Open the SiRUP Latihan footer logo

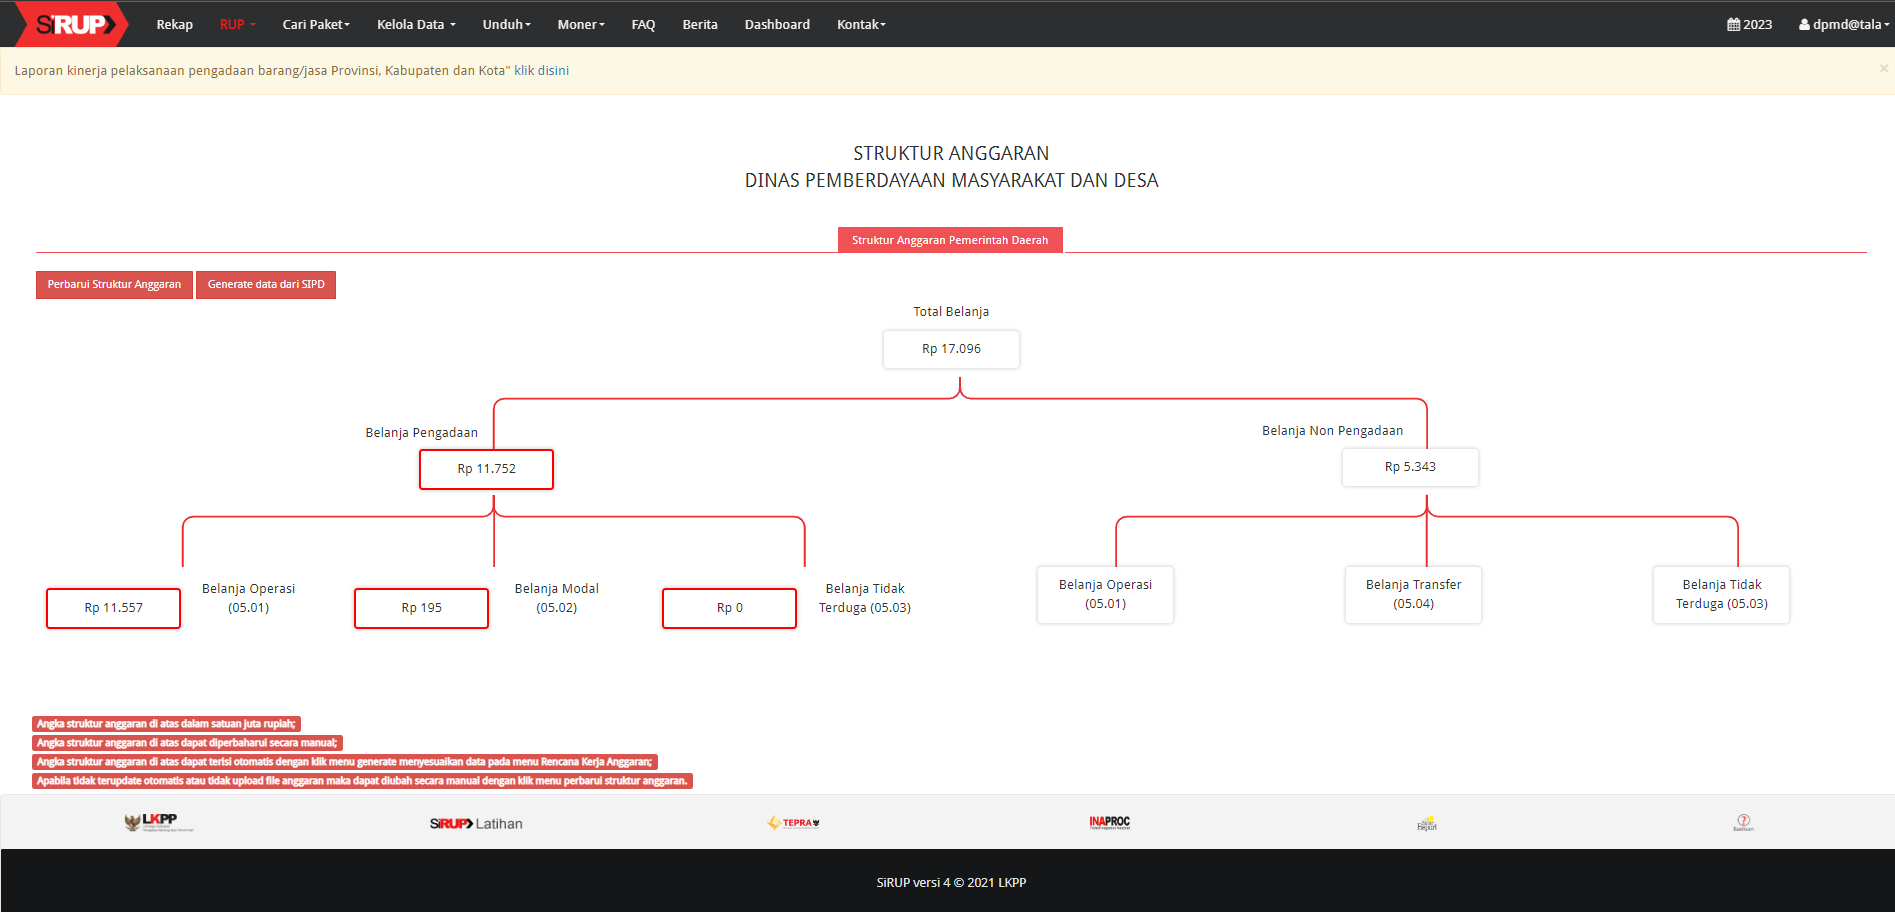(x=476, y=823)
